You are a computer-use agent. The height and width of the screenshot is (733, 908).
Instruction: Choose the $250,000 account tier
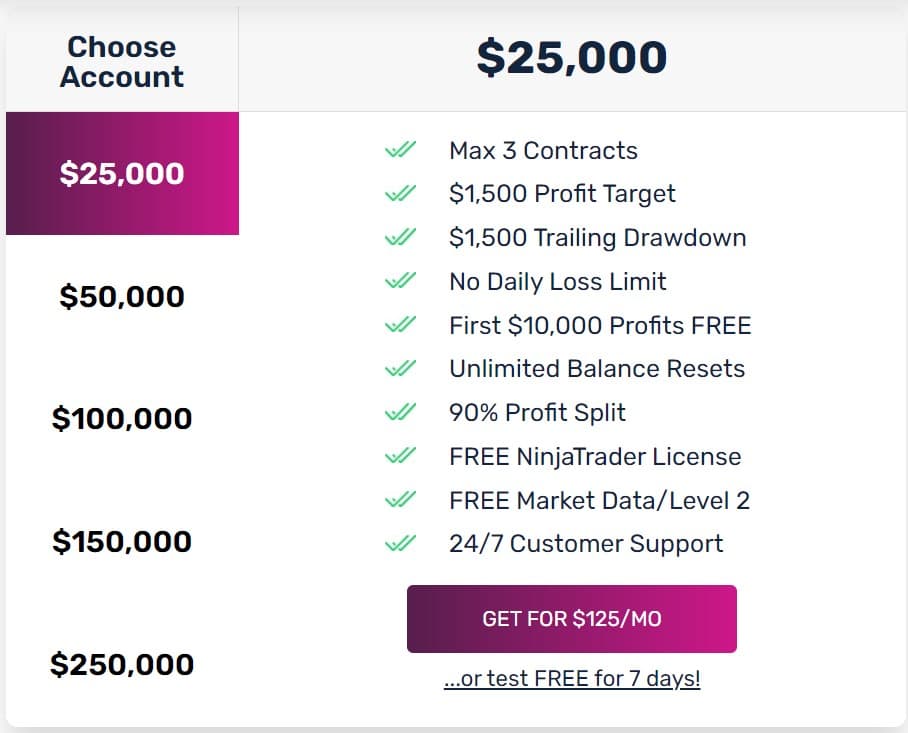pyautogui.click(x=122, y=664)
